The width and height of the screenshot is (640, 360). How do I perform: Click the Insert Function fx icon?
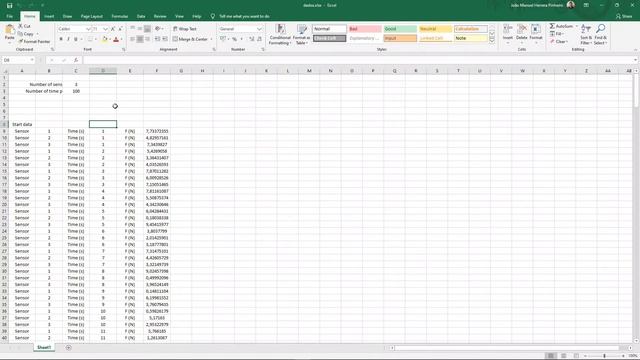tap(76, 60)
